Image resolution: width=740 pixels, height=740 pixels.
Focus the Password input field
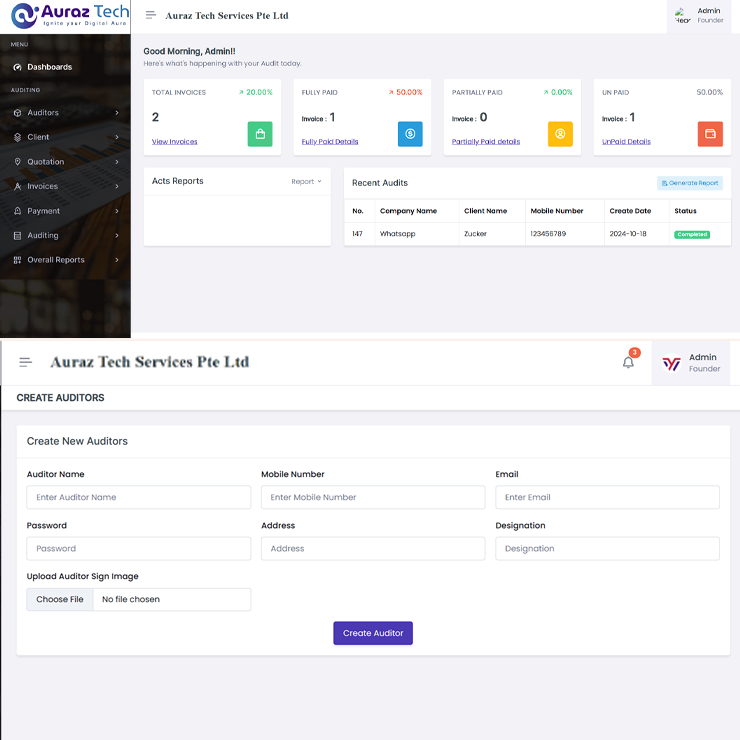pyautogui.click(x=139, y=549)
